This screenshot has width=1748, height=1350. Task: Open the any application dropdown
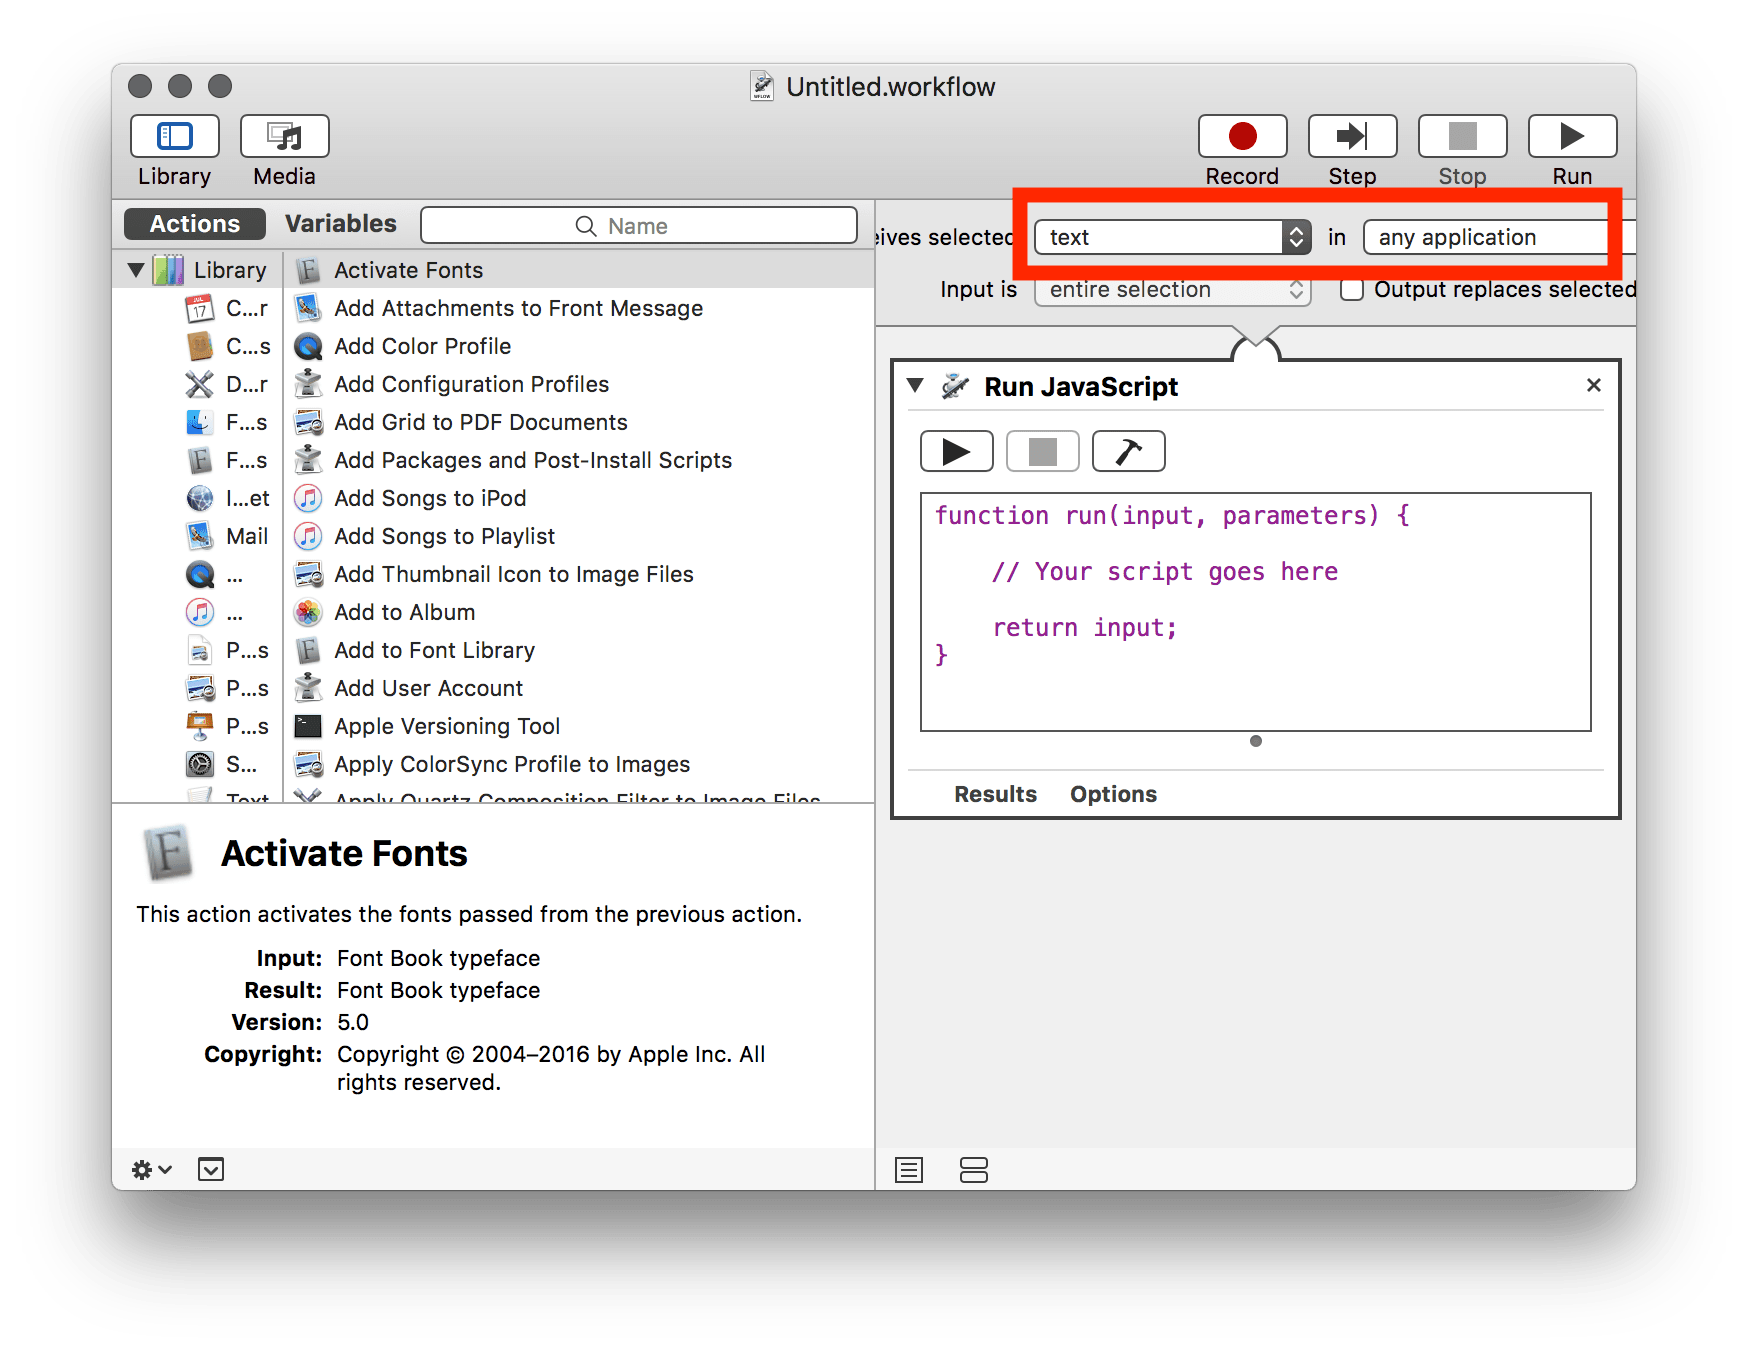click(1490, 237)
